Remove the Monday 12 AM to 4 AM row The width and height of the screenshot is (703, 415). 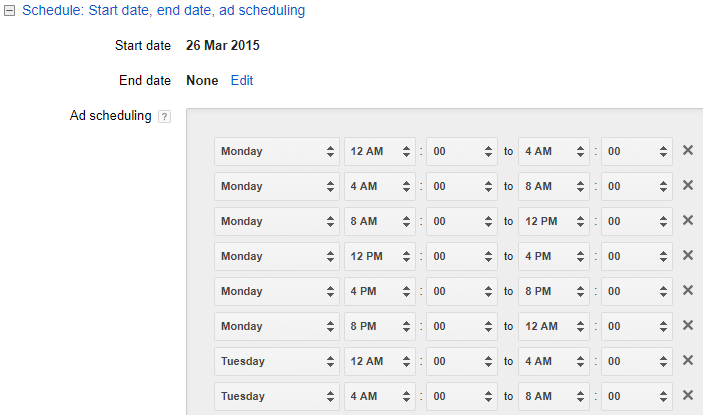[687, 150]
